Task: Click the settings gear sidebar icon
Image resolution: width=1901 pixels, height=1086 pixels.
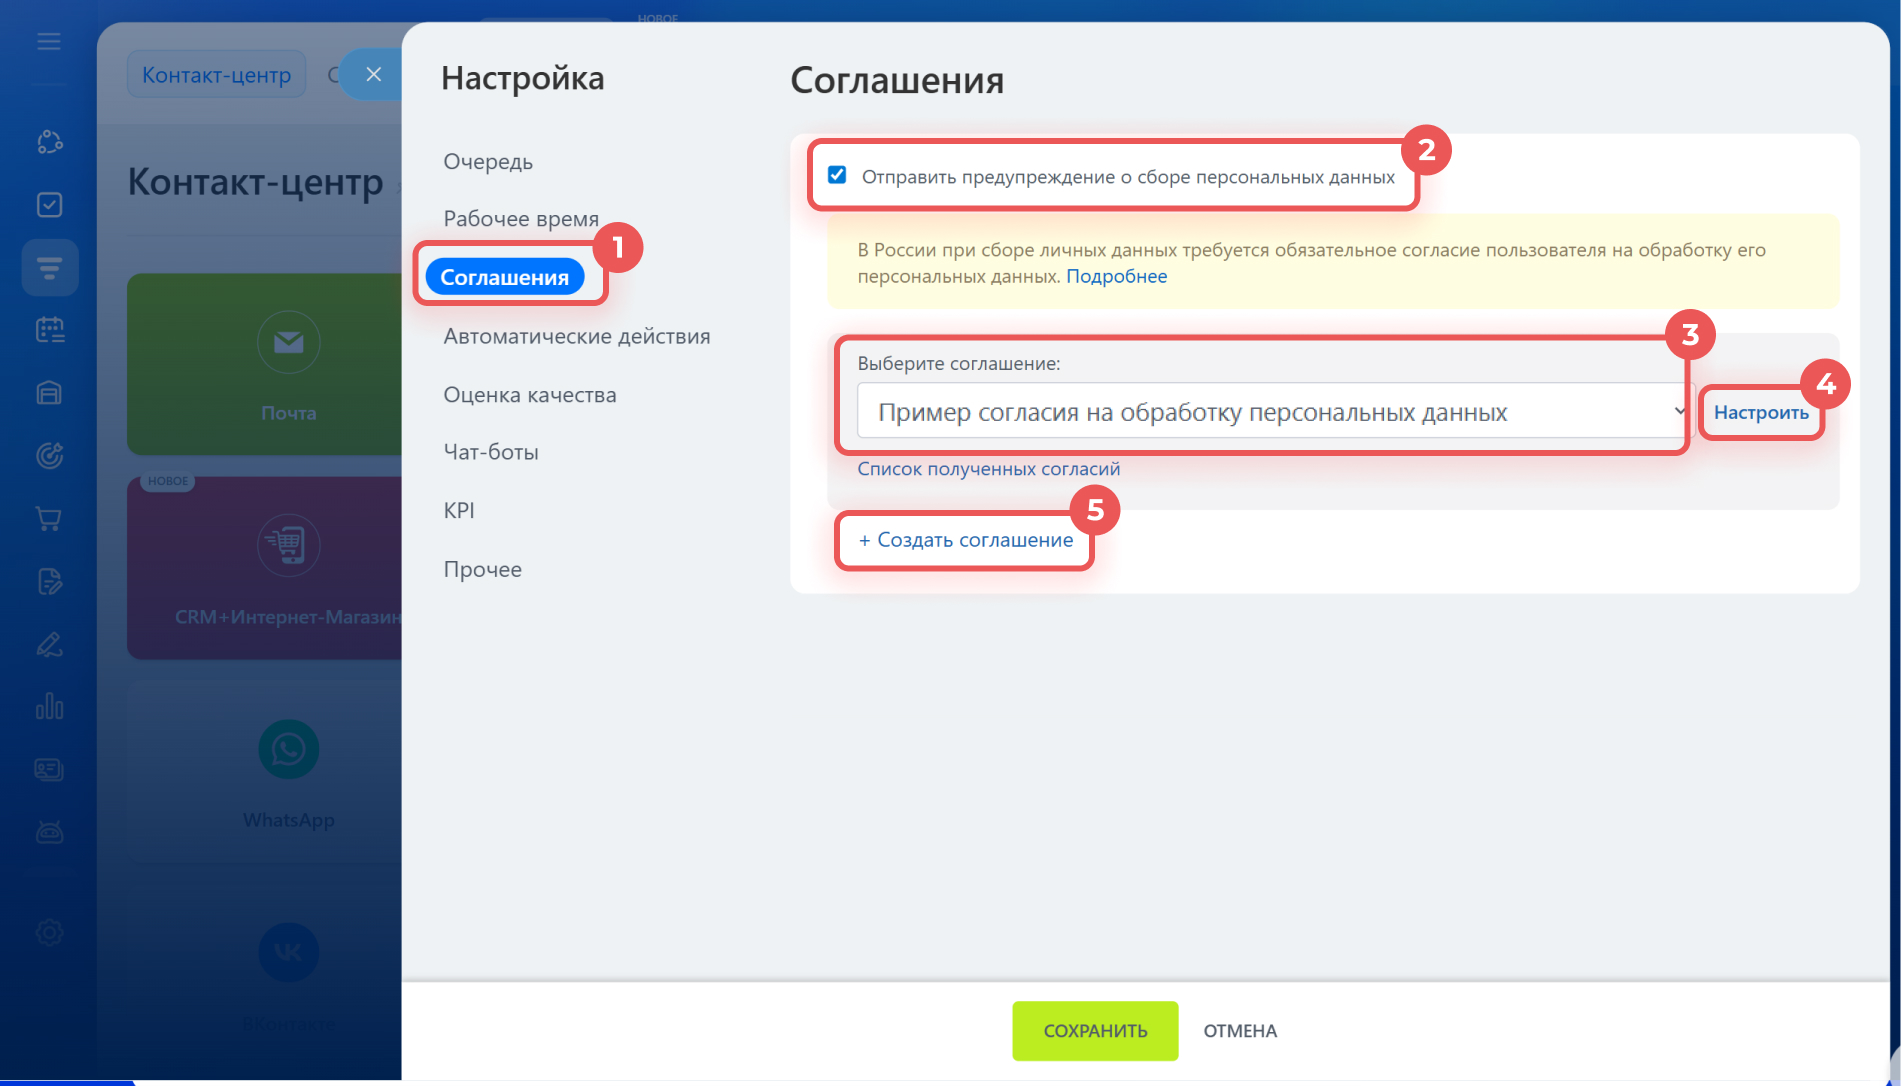Action: point(49,932)
